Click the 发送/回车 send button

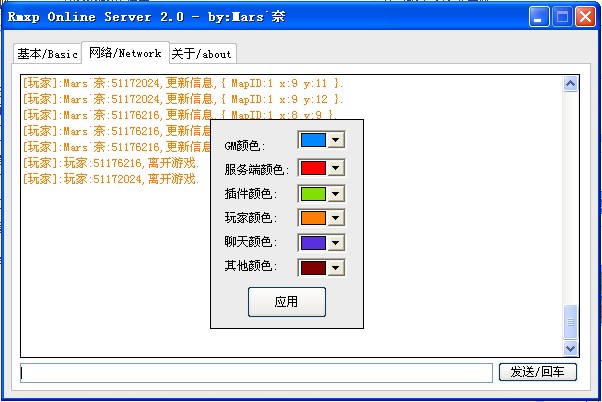pos(538,372)
